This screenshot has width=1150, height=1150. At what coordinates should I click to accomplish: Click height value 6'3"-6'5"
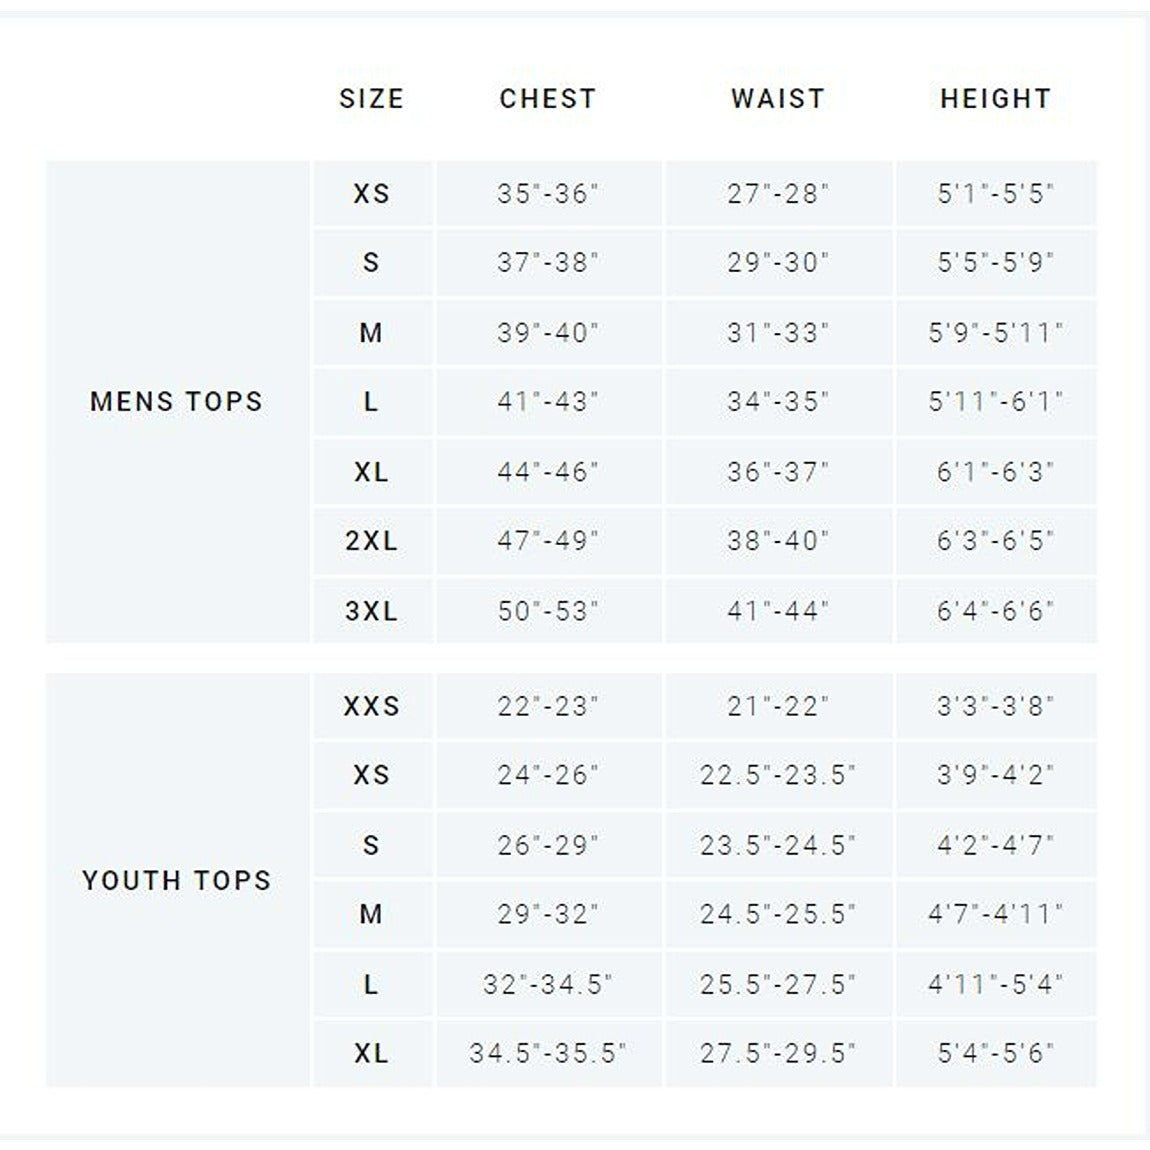pos(996,541)
